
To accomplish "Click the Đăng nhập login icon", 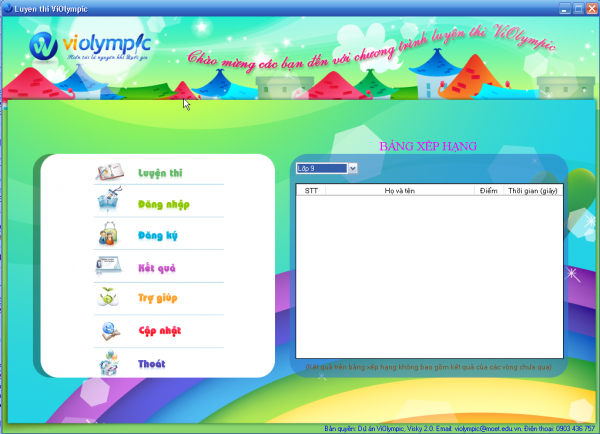I will click(x=110, y=199).
